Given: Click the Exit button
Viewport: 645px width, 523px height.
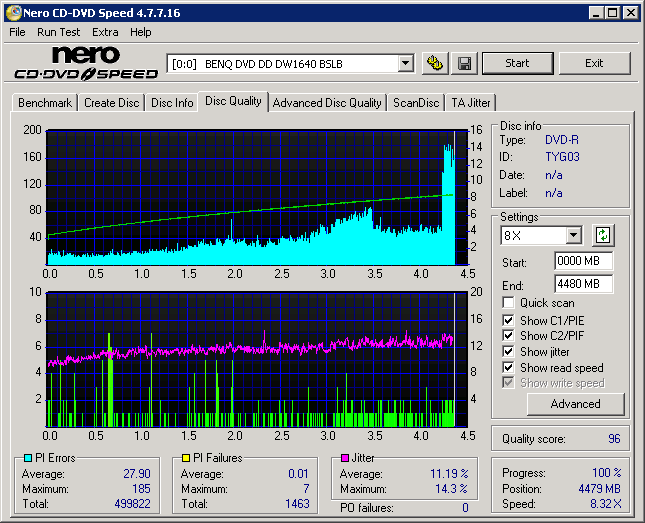Looking at the screenshot, I should click(x=594, y=63).
